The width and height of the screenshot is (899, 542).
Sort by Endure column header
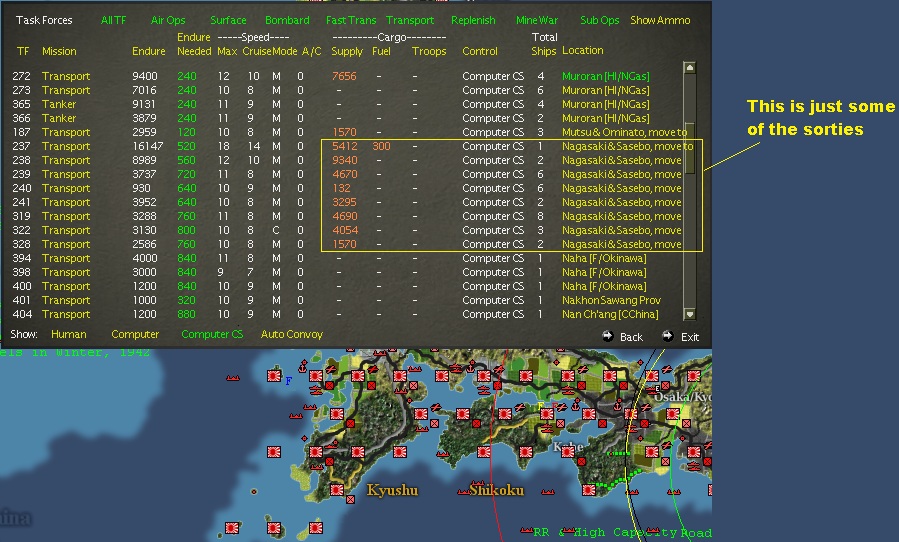pos(148,51)
